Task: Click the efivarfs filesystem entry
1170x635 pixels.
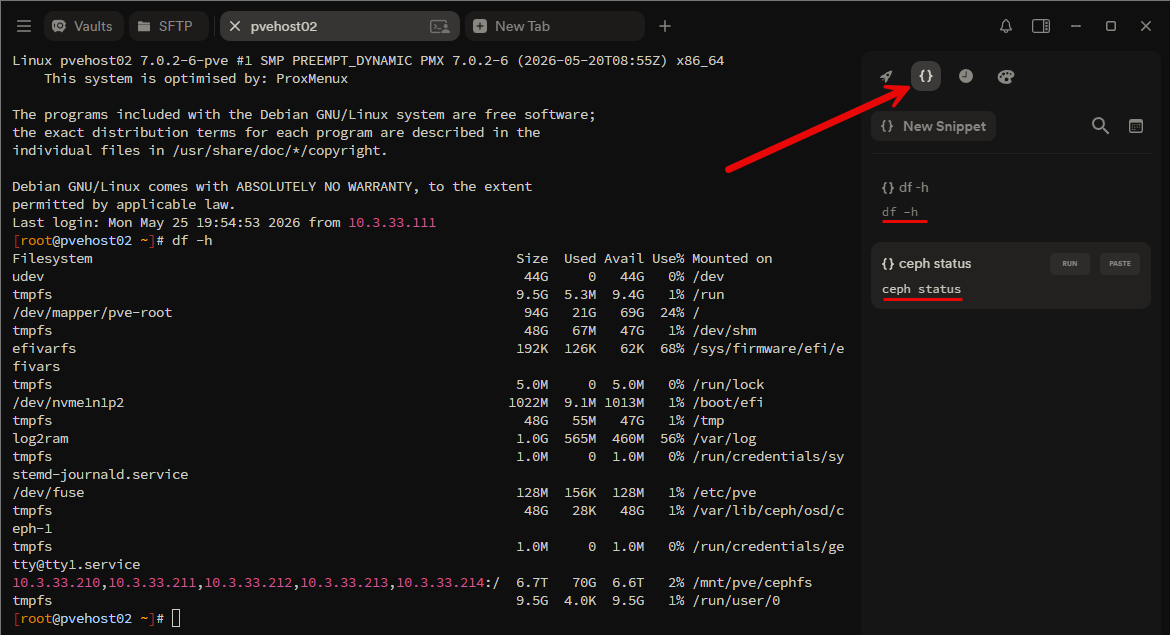Action: 44,348
